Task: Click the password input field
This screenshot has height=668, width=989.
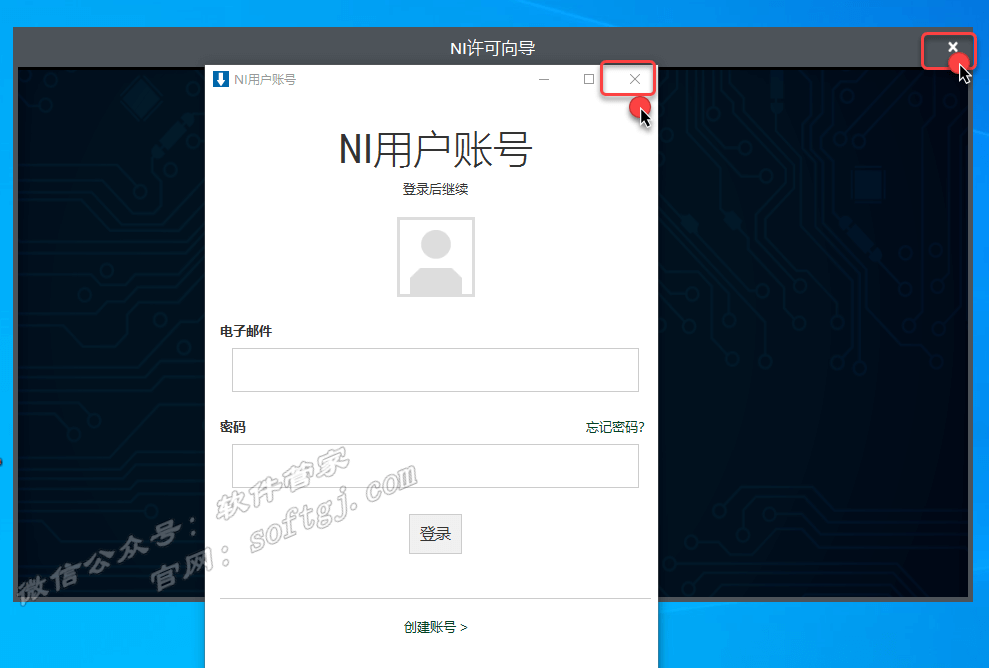Action: coord(435,466)
